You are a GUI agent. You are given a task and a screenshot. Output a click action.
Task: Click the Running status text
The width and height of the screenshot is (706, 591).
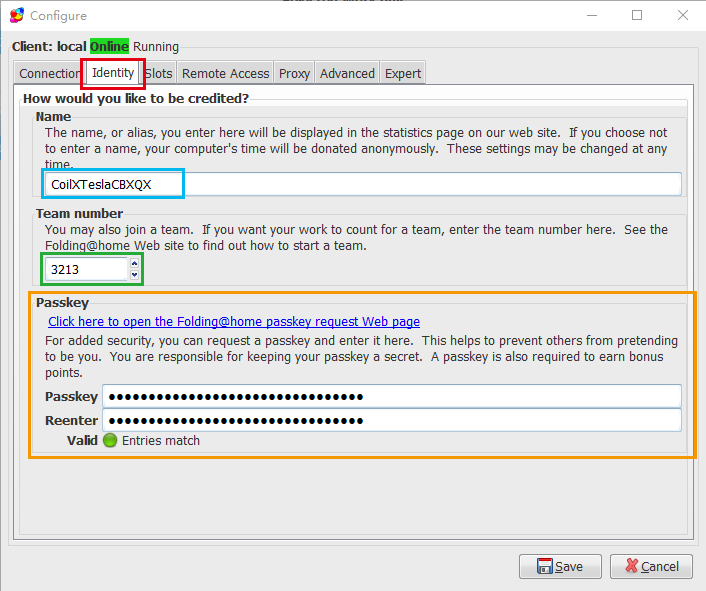tap(156, 47)
